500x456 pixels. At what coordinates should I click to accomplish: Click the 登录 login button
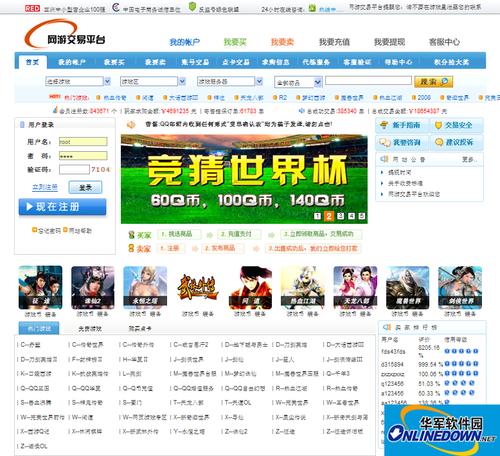click(x=85, y=188)
